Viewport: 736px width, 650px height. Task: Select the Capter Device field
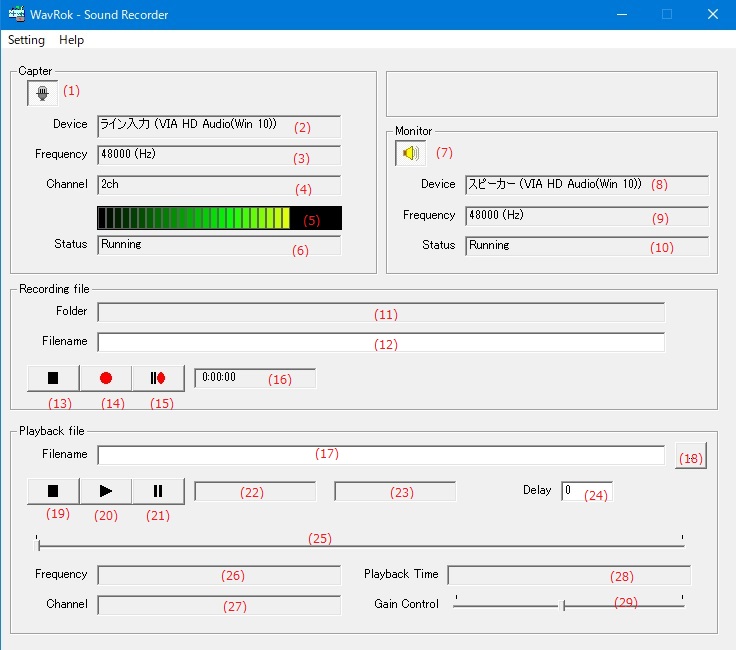tap(219, 126)
